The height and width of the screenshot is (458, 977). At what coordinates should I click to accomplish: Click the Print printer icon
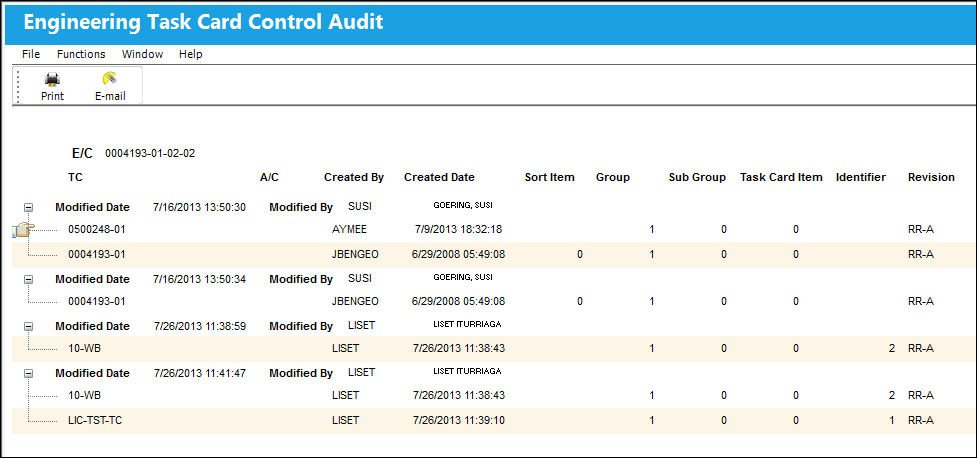point(52,79)
